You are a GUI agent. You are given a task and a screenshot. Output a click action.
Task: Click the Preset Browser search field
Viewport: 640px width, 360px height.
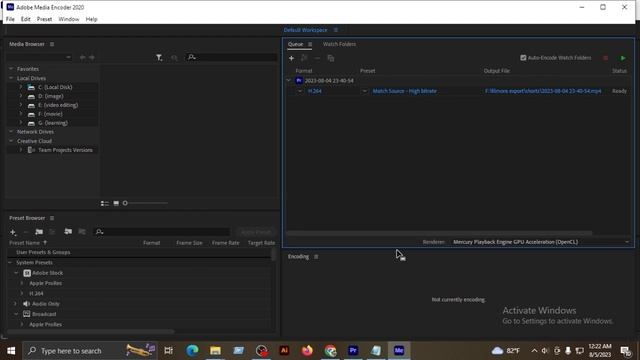coord(162,232)
